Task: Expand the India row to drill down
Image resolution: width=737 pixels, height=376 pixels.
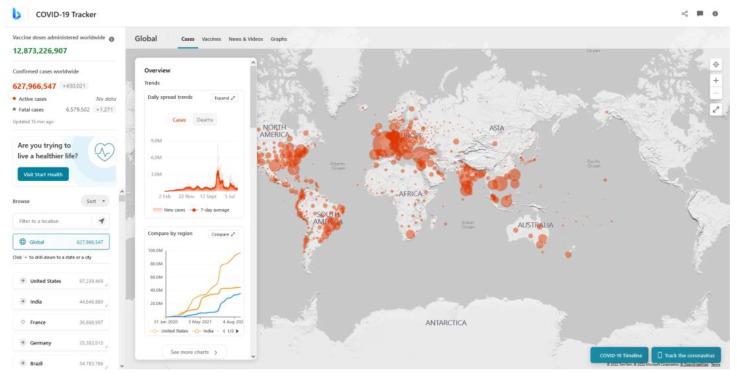Action: point(23,301)
